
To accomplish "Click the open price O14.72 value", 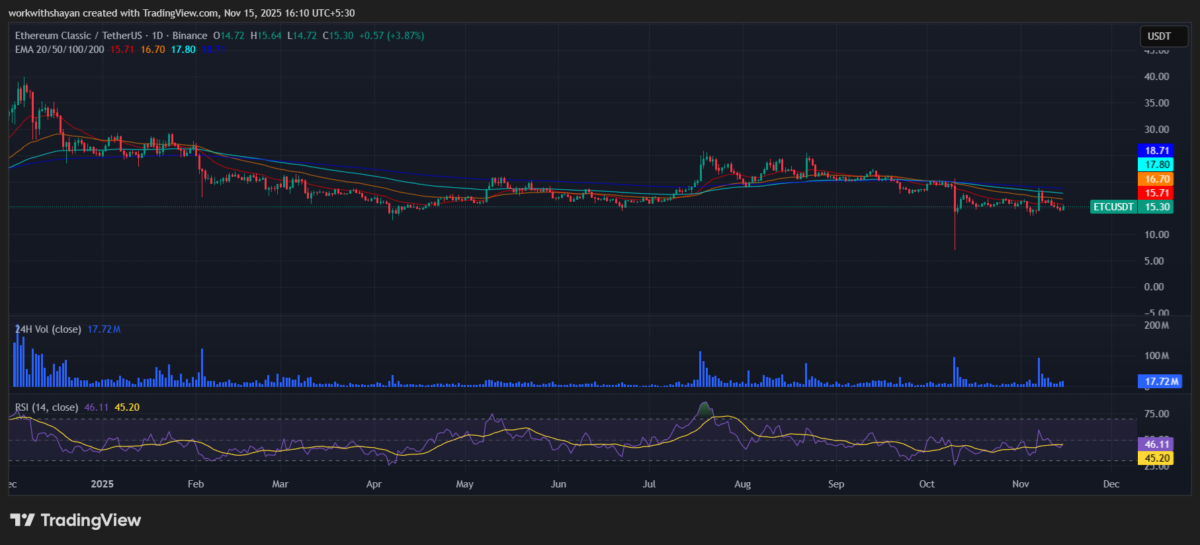I will tap(230, 35).
